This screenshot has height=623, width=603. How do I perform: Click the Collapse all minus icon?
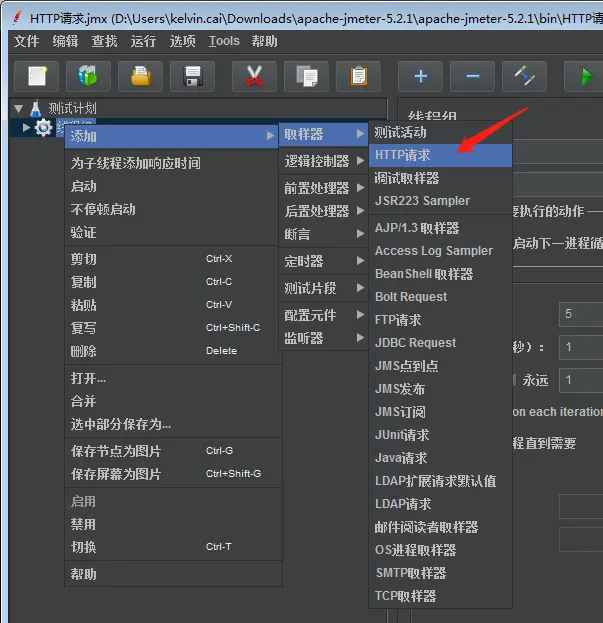click(473, 76)
